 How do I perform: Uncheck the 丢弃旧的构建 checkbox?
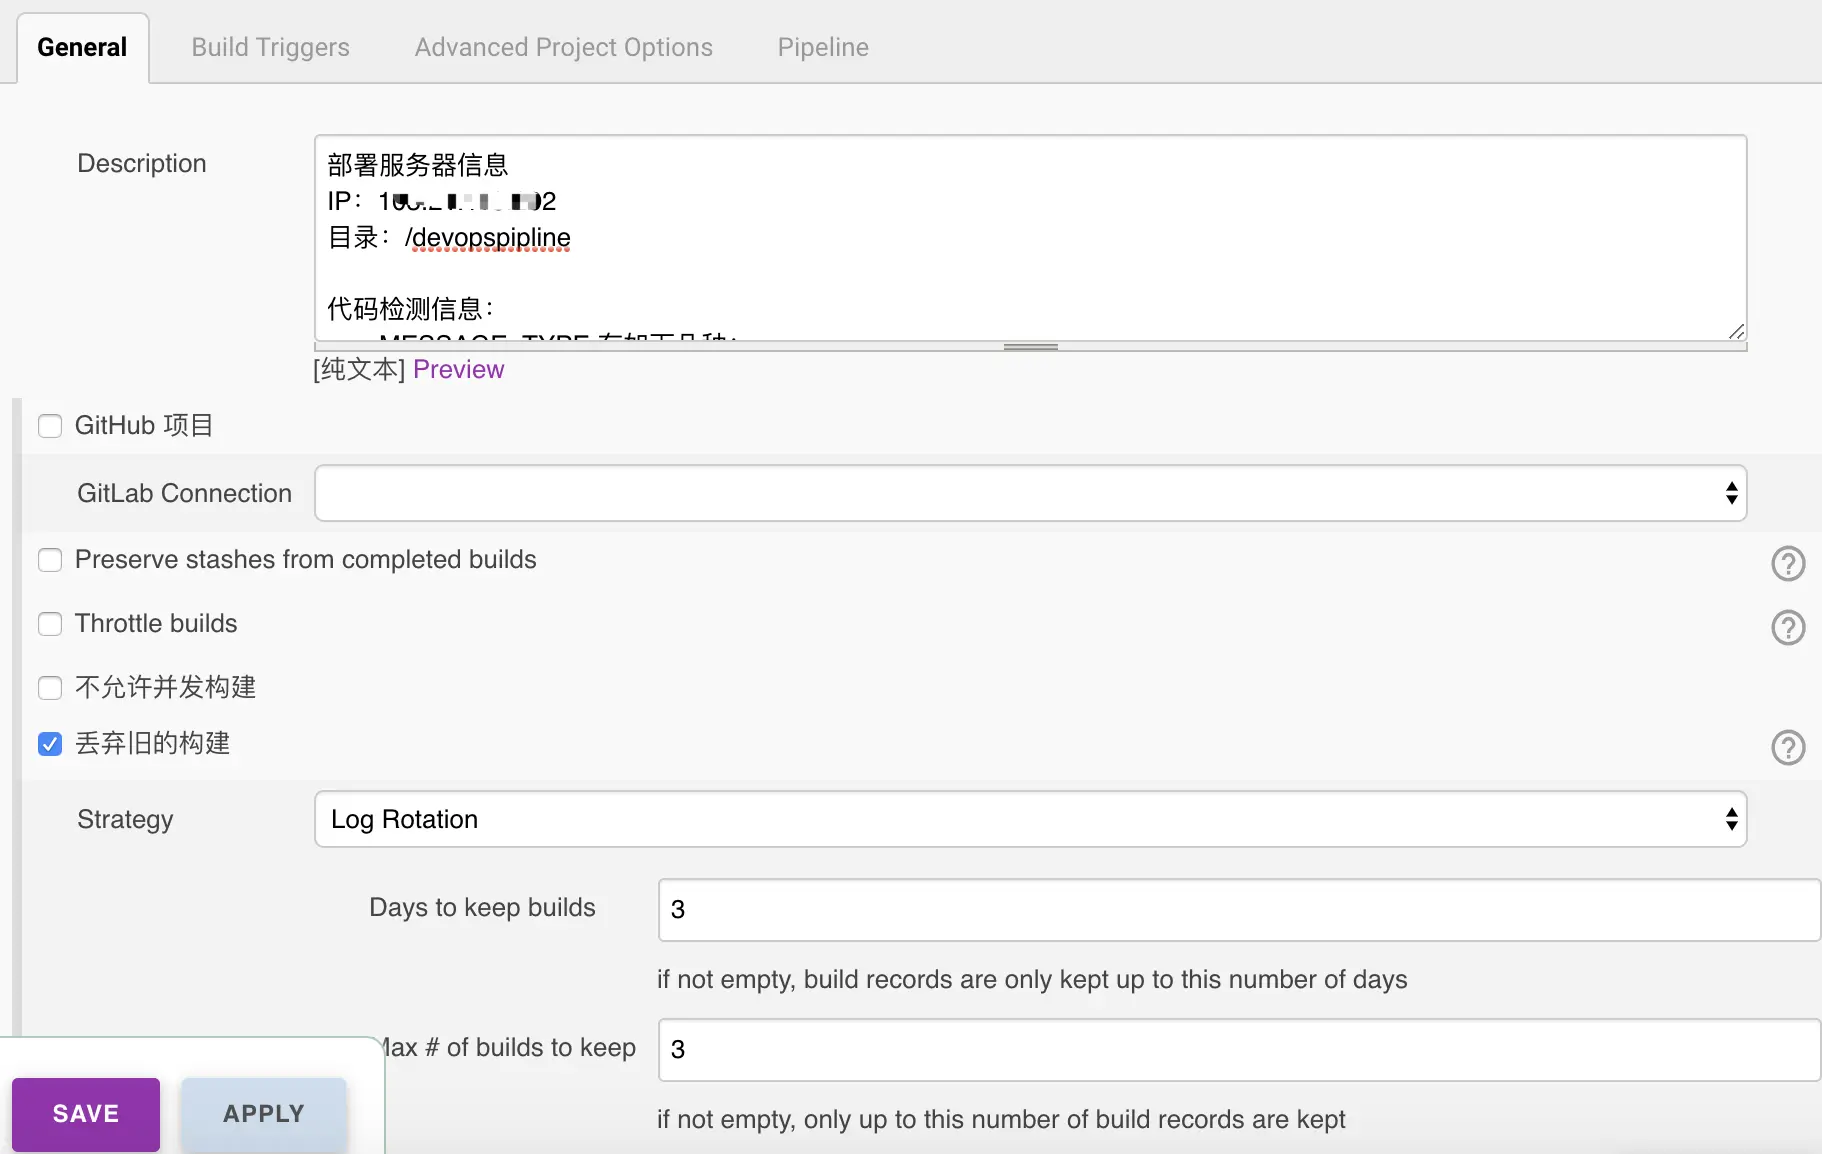[x=50, y=744]
